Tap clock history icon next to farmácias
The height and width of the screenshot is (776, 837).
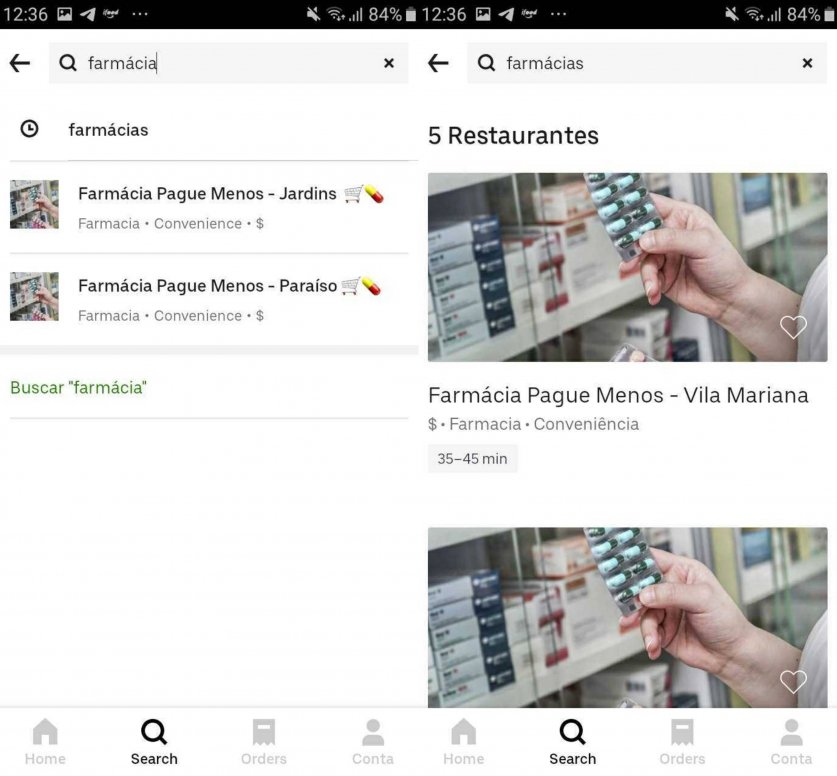(29, 129)
